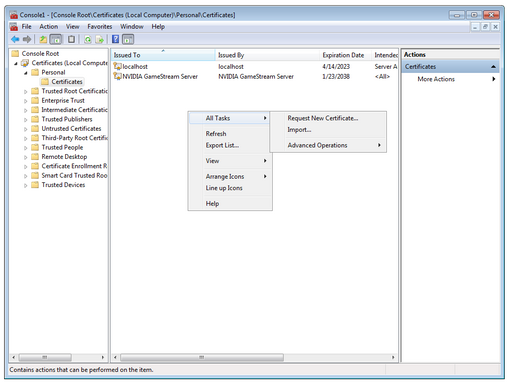Image resolution: width=512 pixels, height=387 pixels.
Task: Click the Refresh toolbar icon
Action: 88,39
